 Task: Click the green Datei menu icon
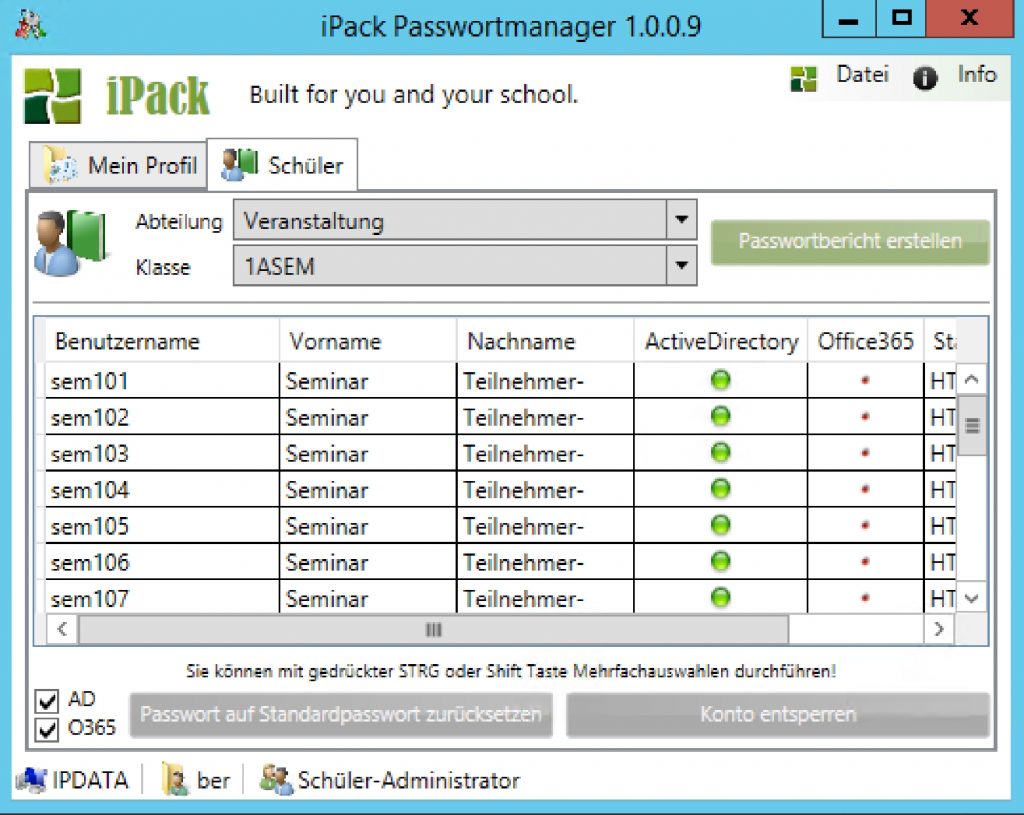pyautogui.click(x=804, y=79)
